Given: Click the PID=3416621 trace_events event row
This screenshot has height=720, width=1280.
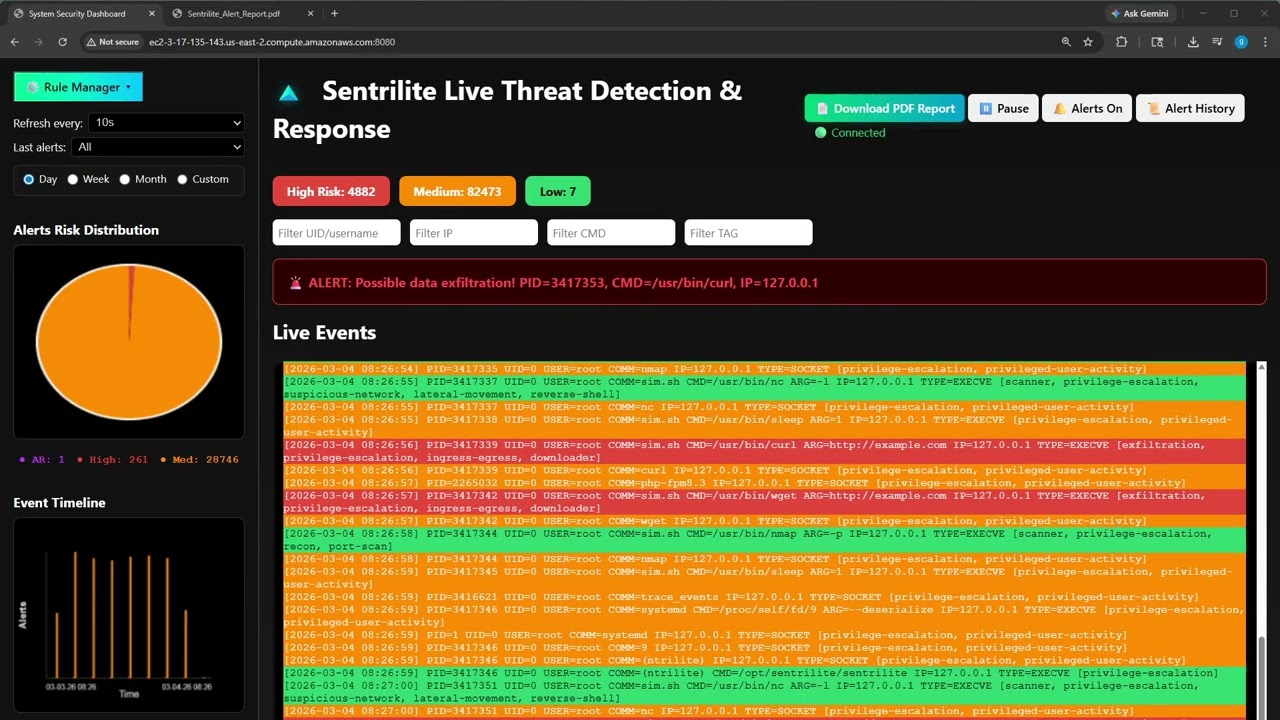Looking at the screenshot, I should pyautogui.click(x=764, y=597).
